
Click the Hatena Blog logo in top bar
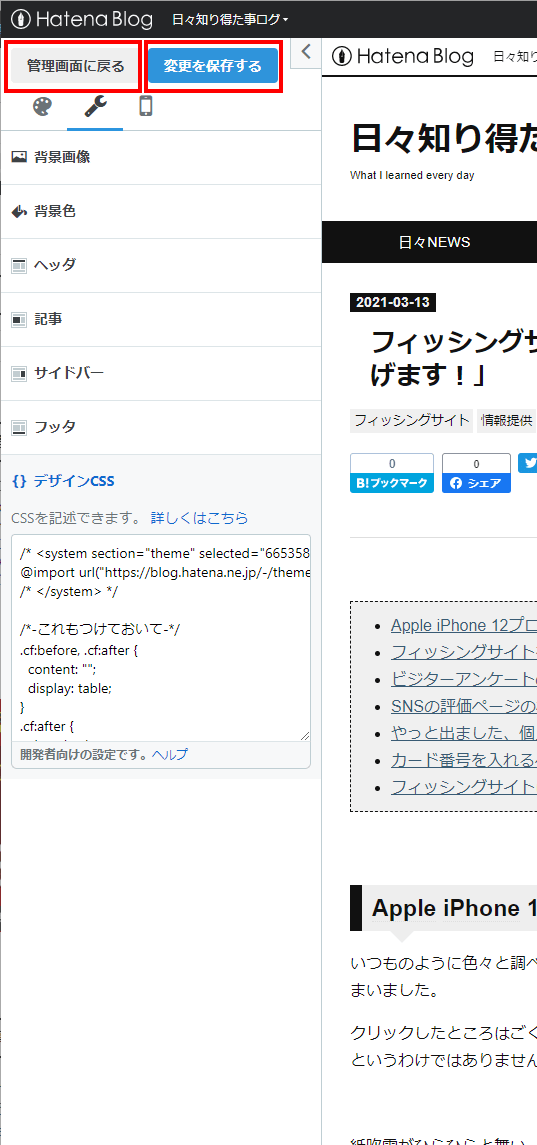coord(82,19)
